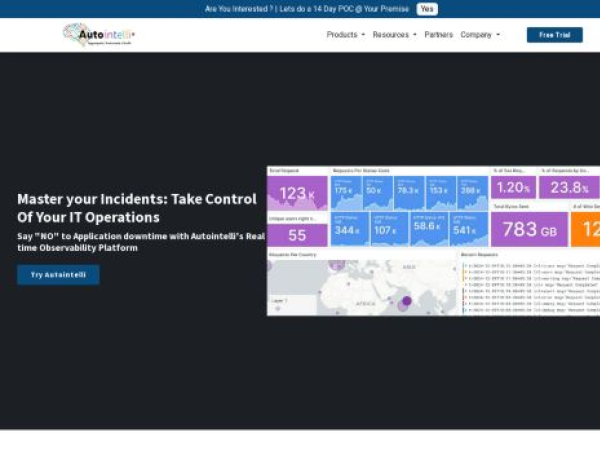Click Yes in the POC banner

pyautogui.click(x=427, y=9)
